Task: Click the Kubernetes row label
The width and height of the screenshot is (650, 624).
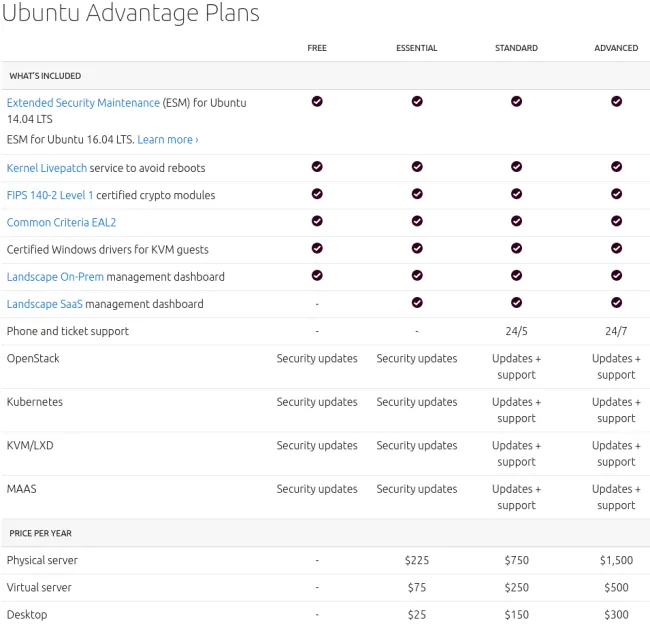Action: click(35, 402)
